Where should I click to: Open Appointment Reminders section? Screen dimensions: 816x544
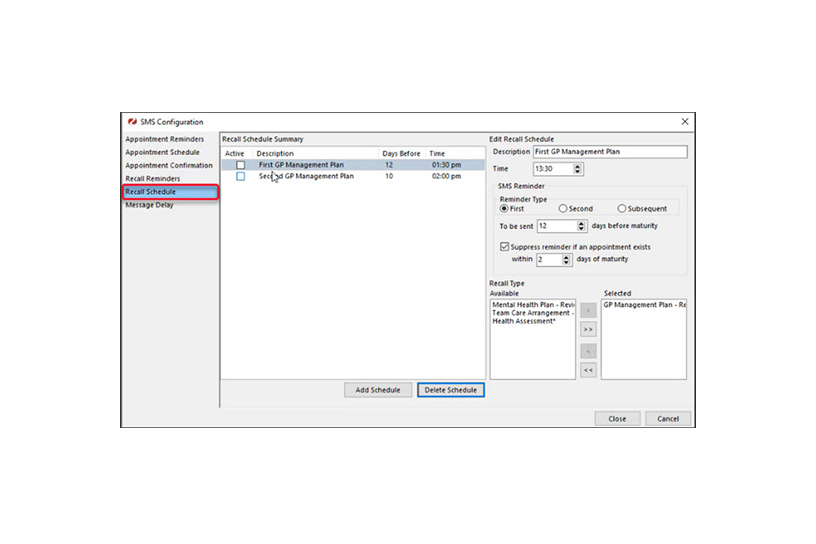click(164, 139)
